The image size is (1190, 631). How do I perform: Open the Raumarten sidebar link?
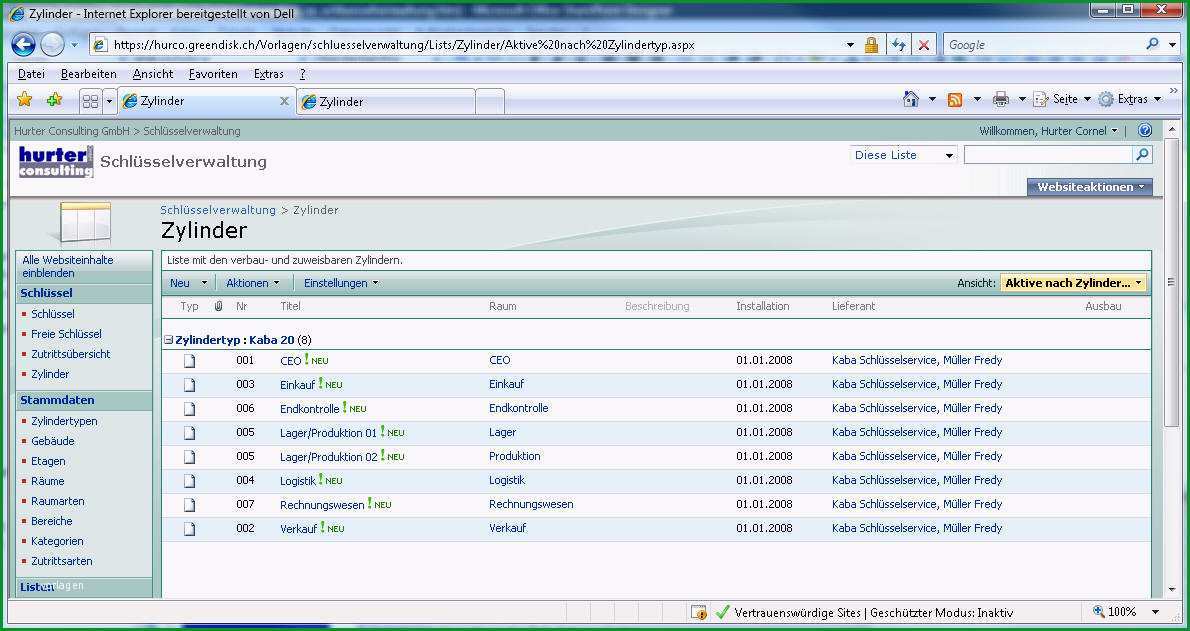(58, 501)
